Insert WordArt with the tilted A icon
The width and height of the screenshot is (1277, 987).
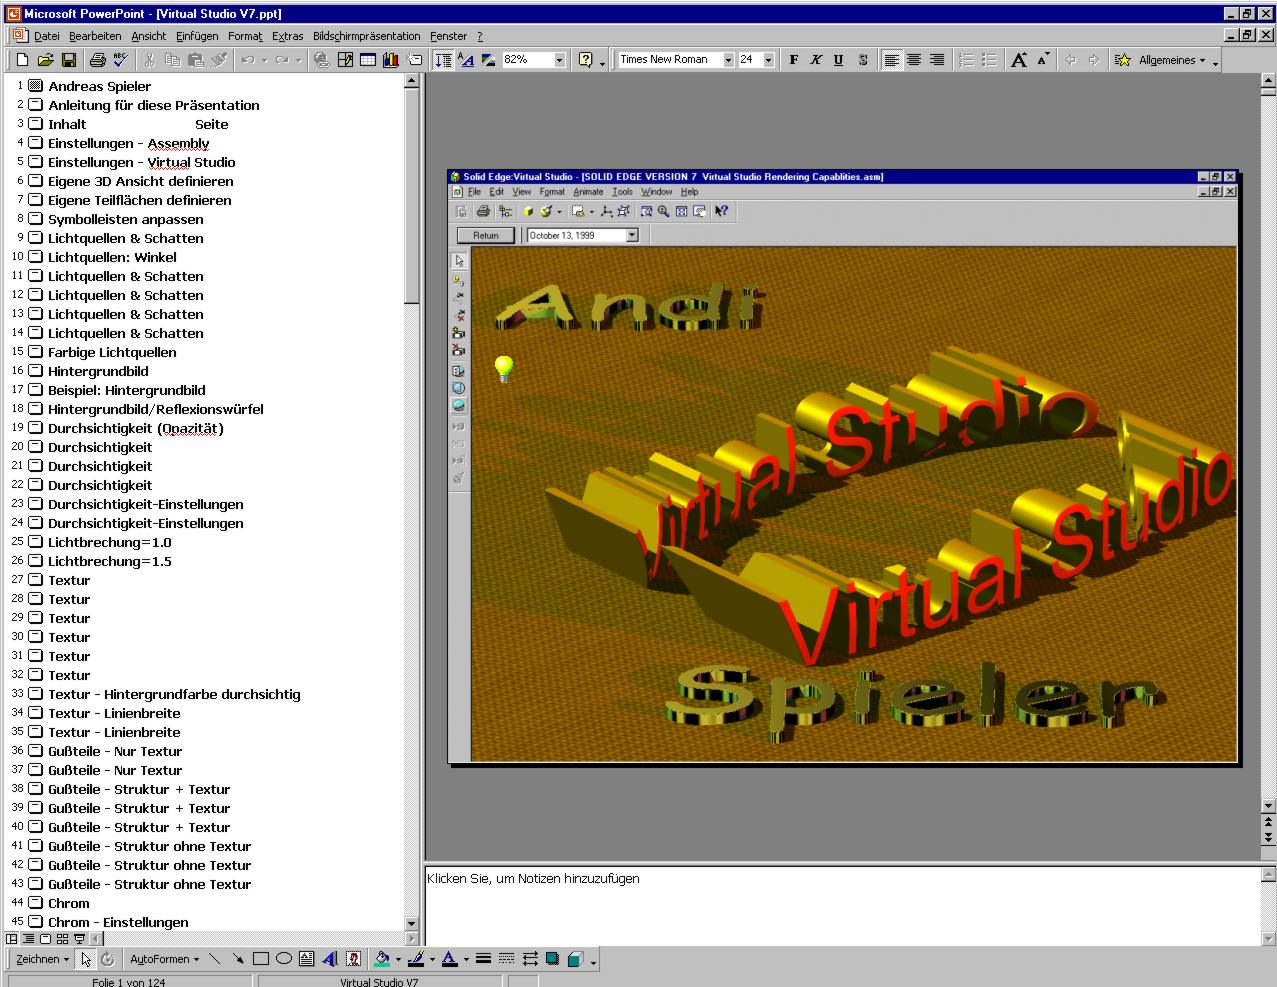click(330, 959)
